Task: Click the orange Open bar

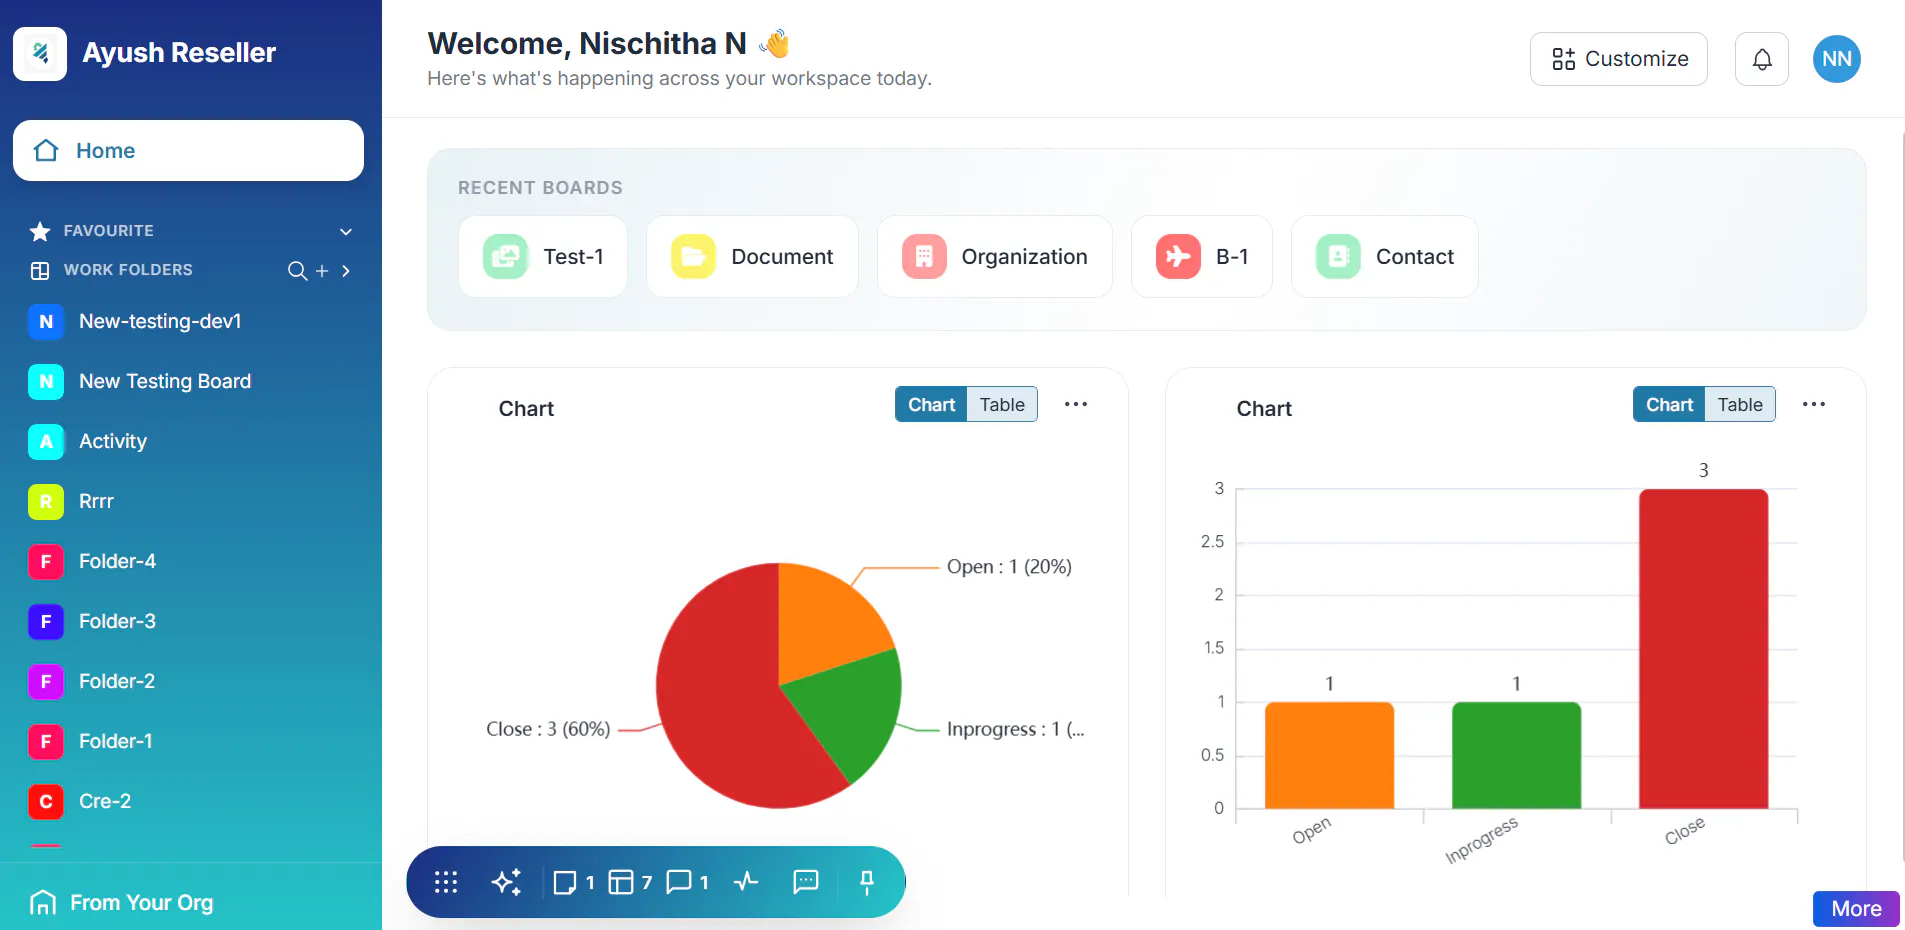Action: point(1329,755)
